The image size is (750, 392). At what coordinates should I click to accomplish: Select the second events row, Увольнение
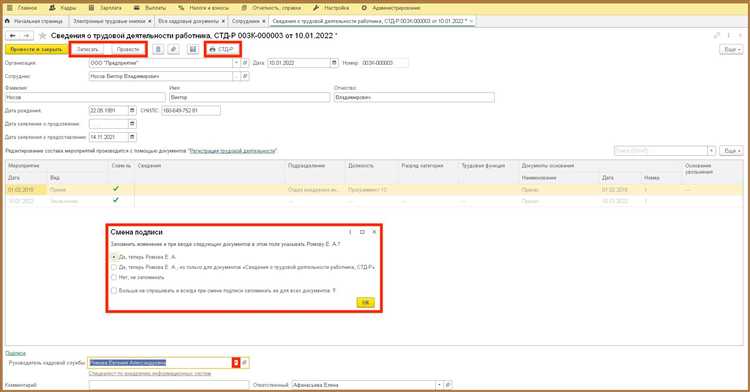pos(374,201)
